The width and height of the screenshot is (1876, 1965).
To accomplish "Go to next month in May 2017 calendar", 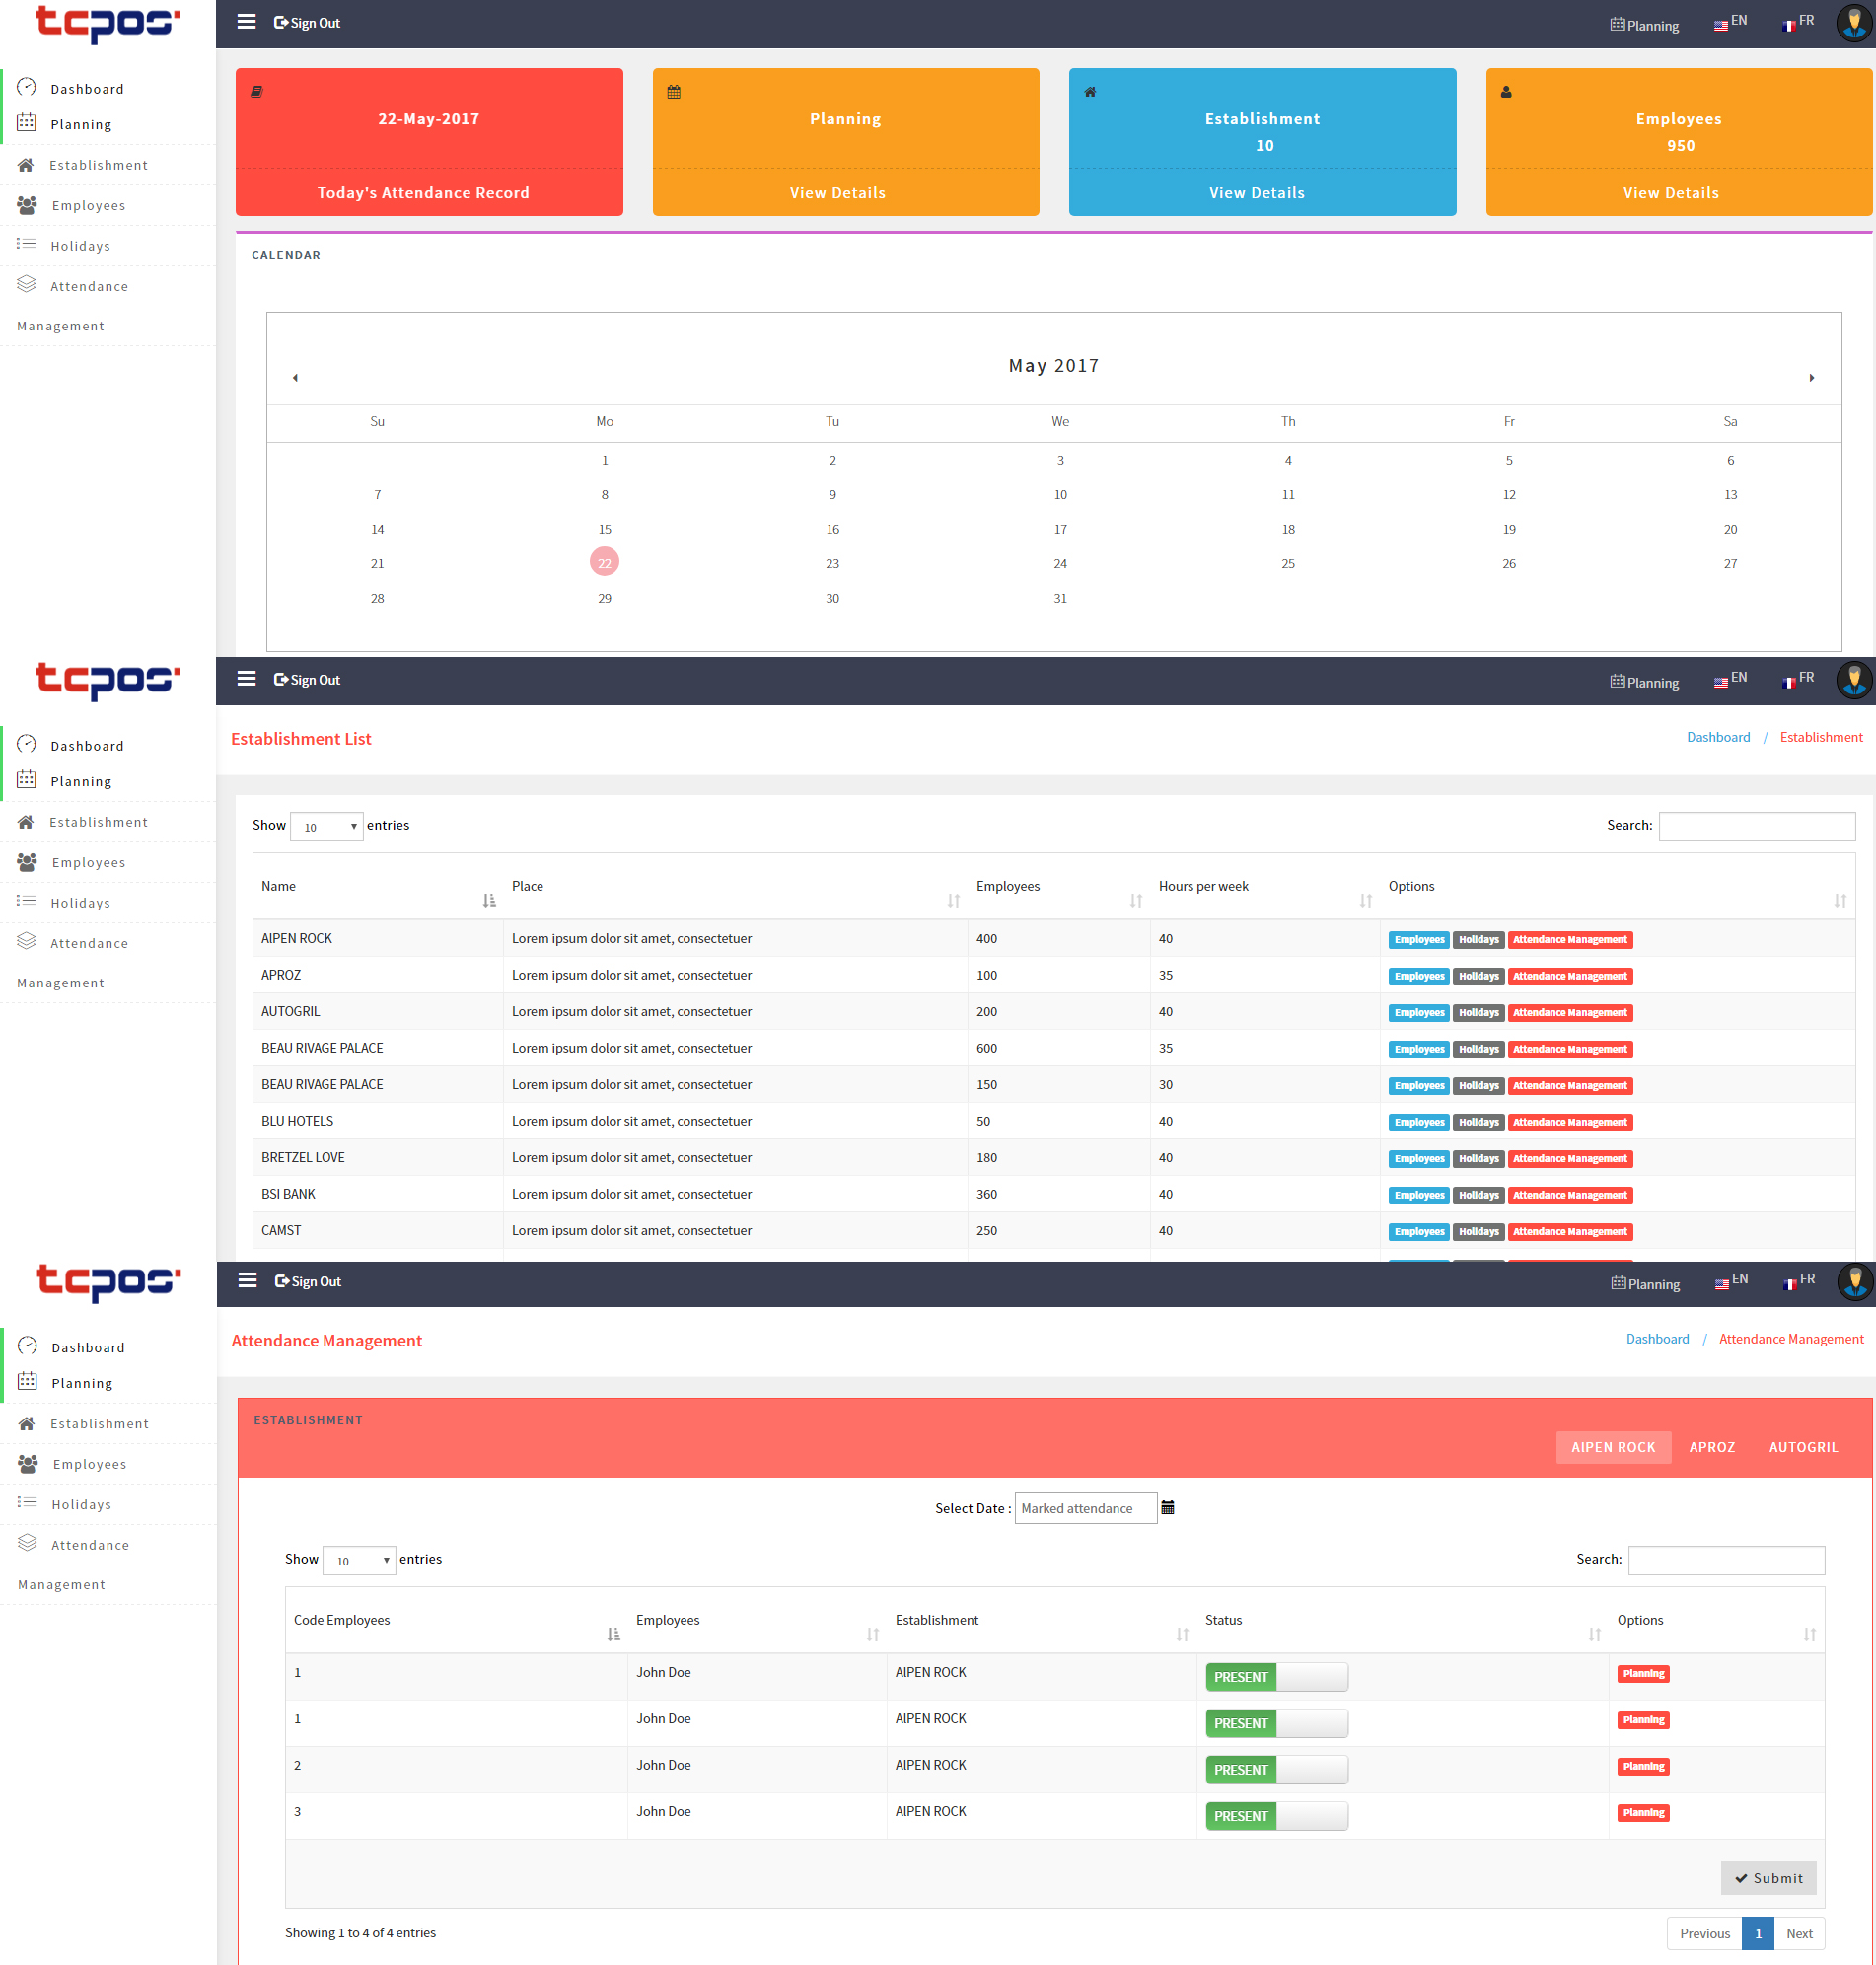I will click(1811, 378).
